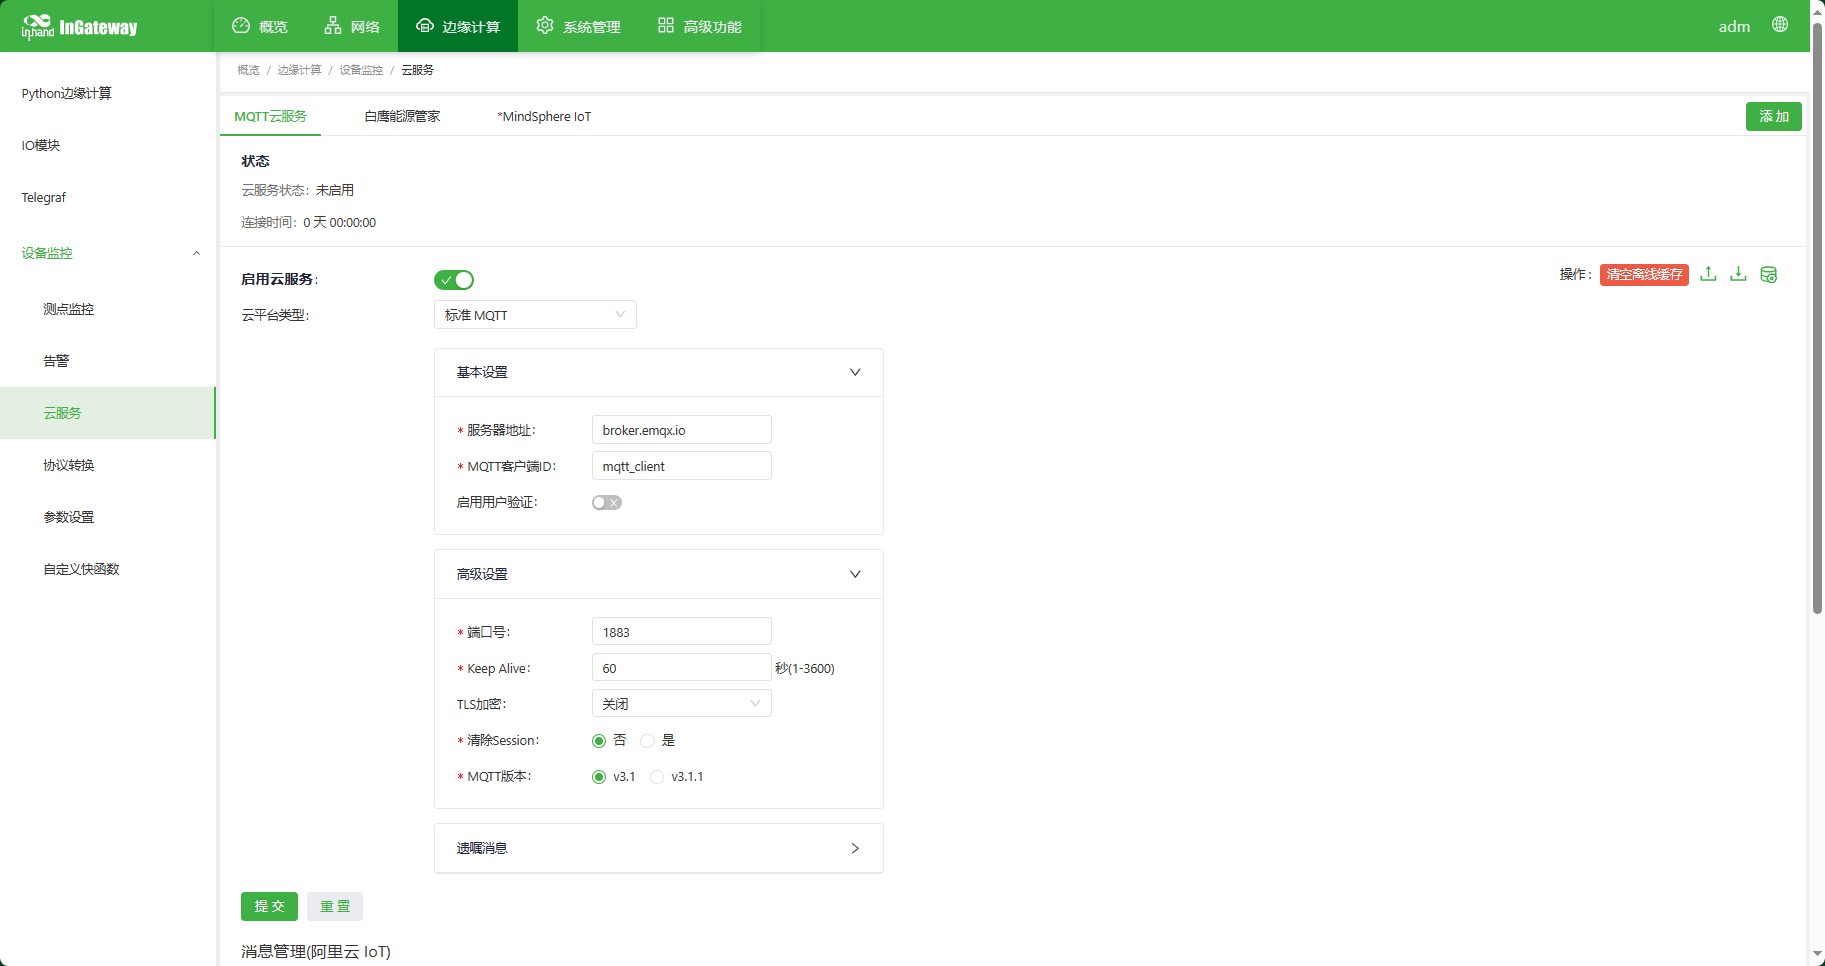The image size is (1825, 966).
Task: Click the red 清空离线缓存 button
Action: click(1644, 275)
